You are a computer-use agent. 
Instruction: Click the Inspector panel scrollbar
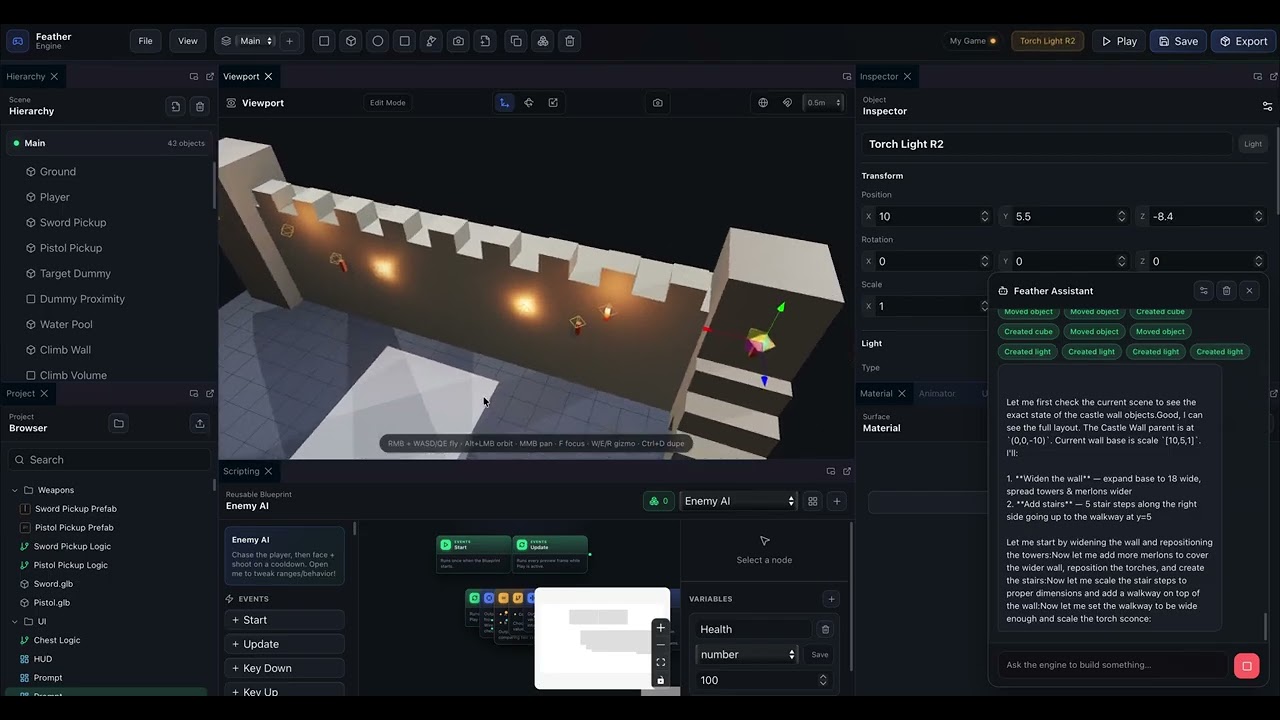tap(1276, 170)
